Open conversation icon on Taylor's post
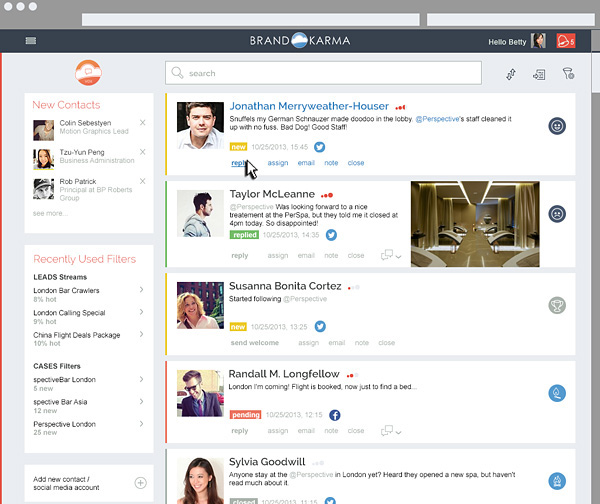Image resolution: width=600 pixels, height=504 pixels. click(x=387, y=254)
